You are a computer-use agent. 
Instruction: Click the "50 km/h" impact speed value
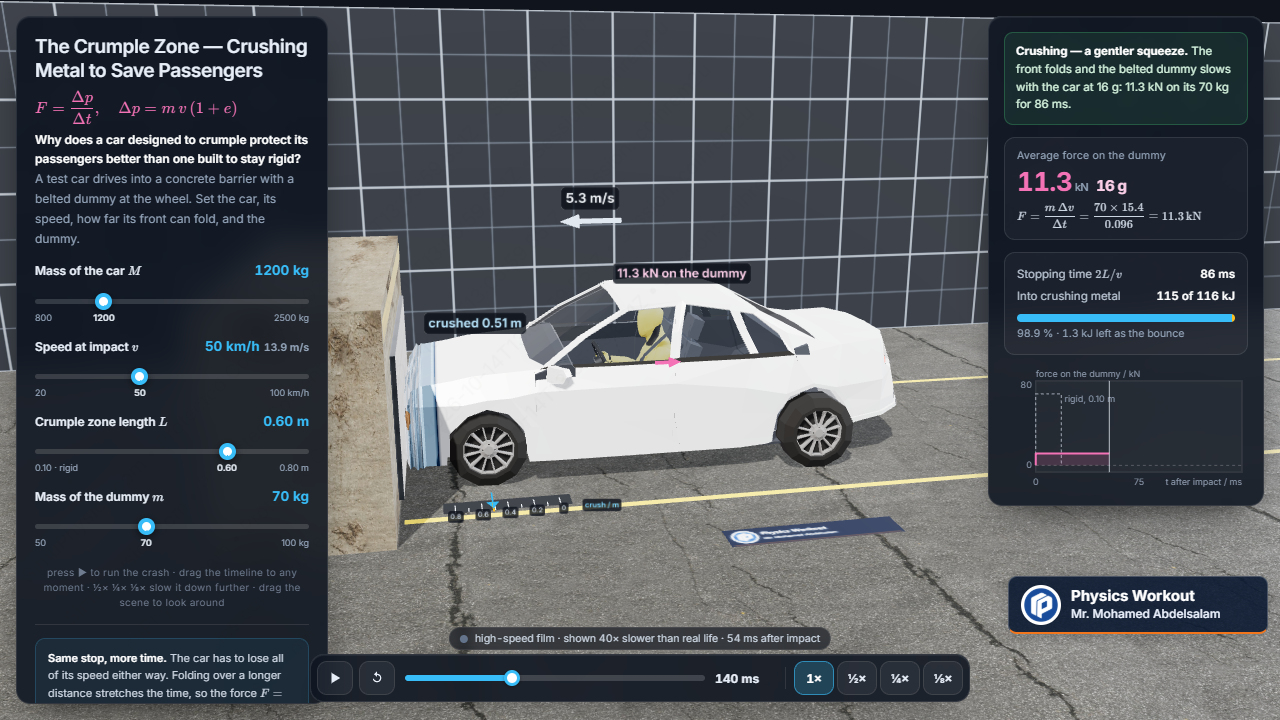pyautogui.click(x=231, y=346)
